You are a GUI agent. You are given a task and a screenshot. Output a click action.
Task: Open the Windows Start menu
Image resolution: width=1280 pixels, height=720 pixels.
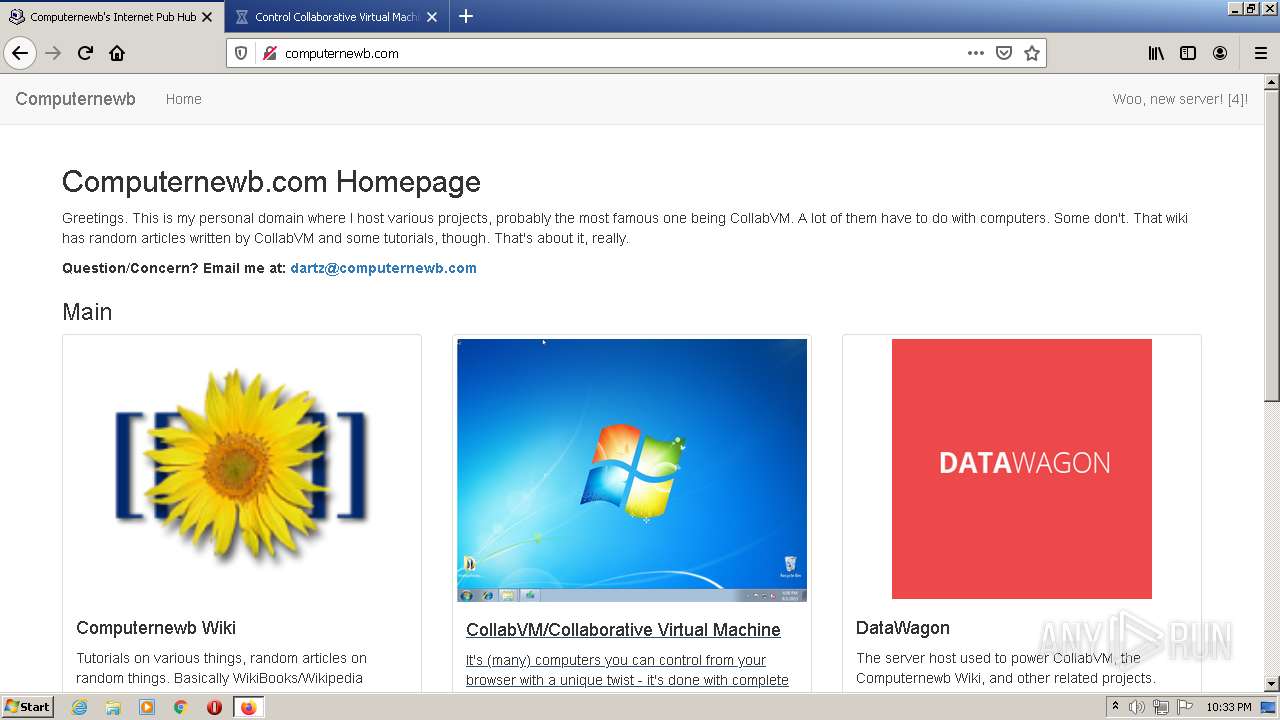point(28,706)
